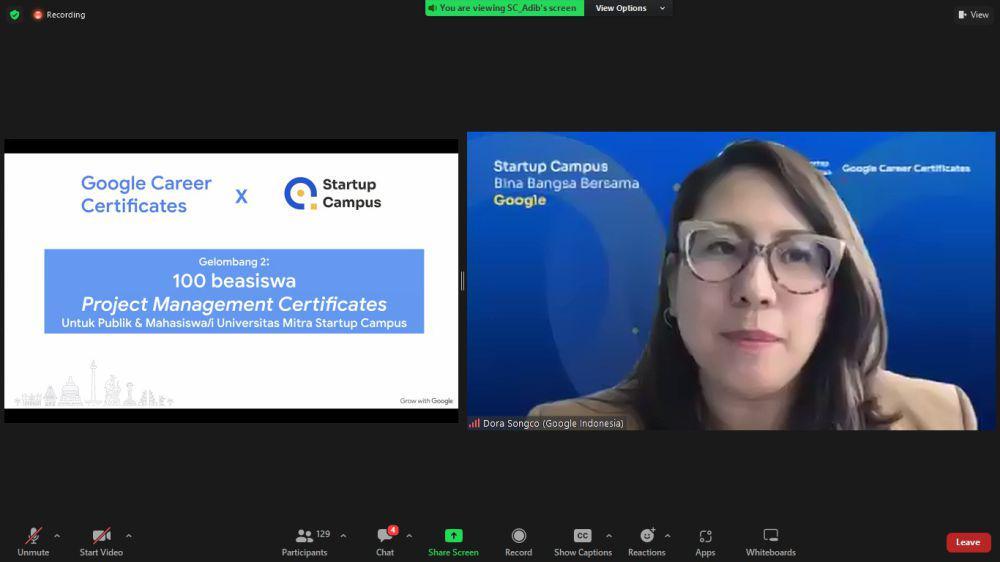Click the 'You are viewing SC_Adib's screen' banner
Image resolution: width=1000 pixels, height=562 pixels.
click(504, 8)
